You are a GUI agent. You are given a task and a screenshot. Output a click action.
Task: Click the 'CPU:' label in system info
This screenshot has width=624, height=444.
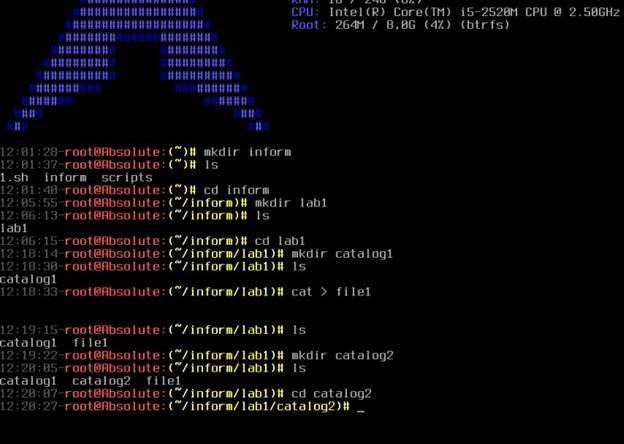click(306, 12)
